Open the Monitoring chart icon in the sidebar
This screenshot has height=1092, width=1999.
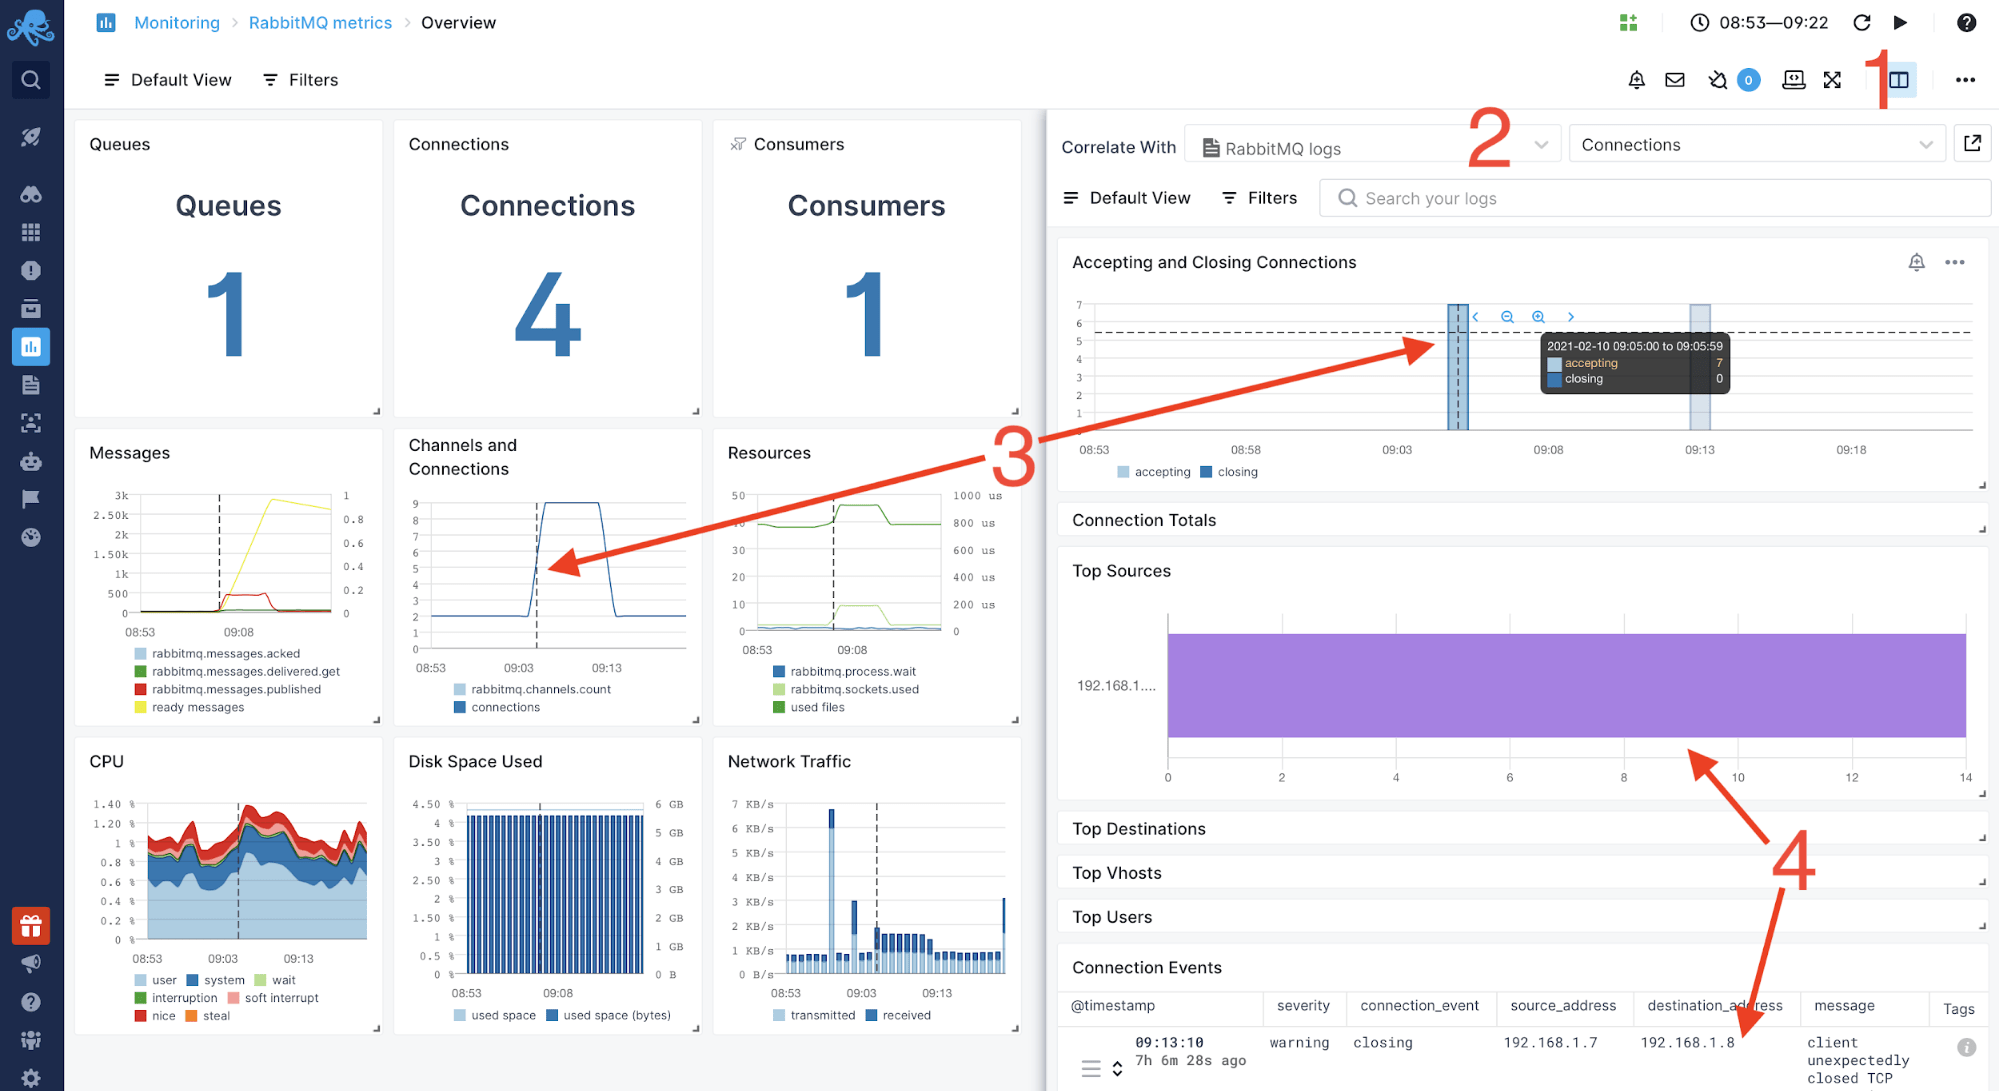coord(31,347)
